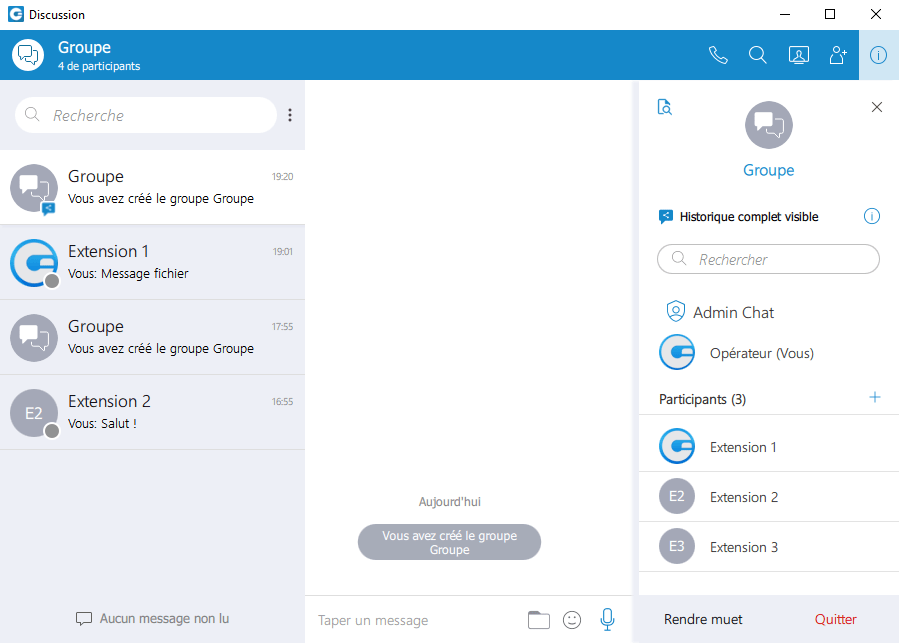The width and height of the screenshot is (899, 643).
Task: Click the speech bubble icon beside Aucun message
Action: pyautogui.click(x=84, y=618)
